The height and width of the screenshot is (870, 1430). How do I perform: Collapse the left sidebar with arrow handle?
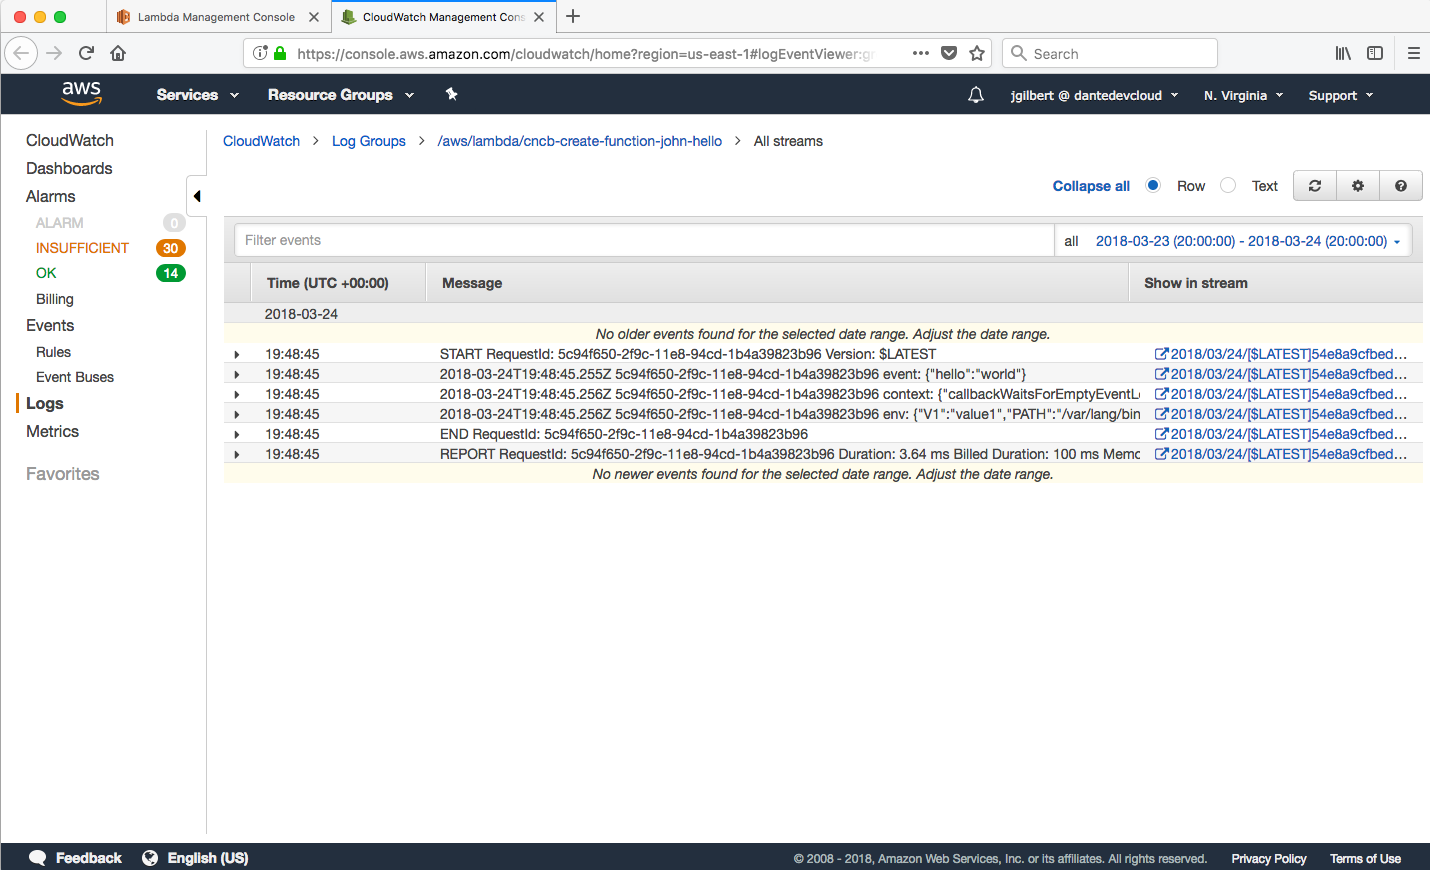197,196
